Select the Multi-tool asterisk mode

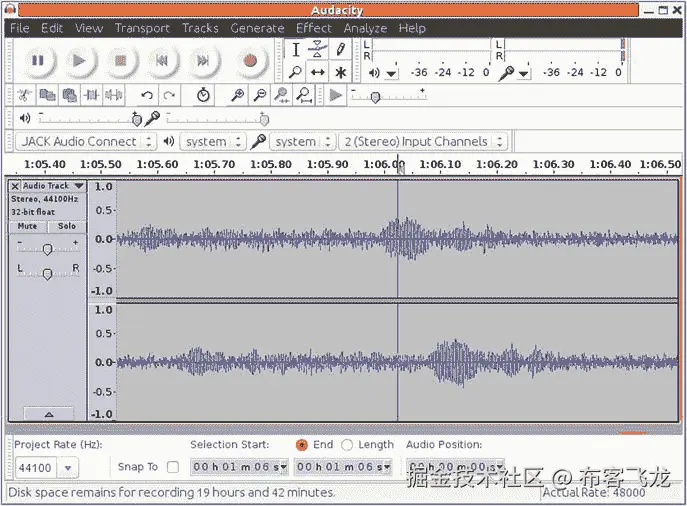(x=340, y=71)
